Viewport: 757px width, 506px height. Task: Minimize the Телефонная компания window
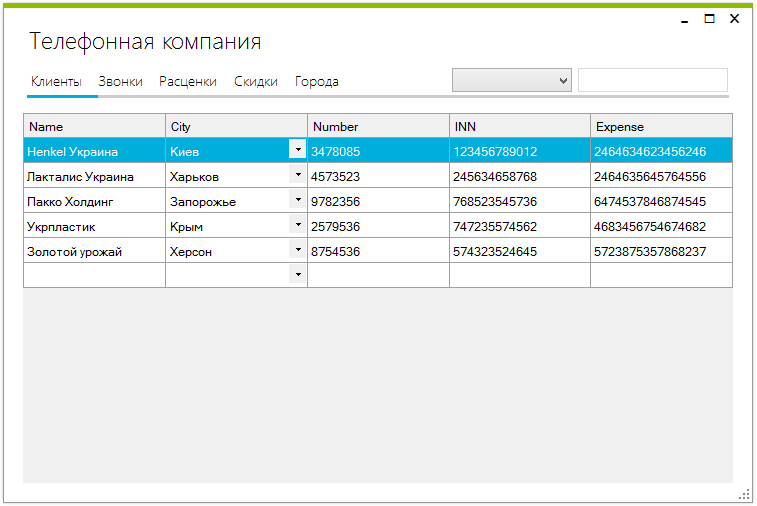(x=685, y=19)
